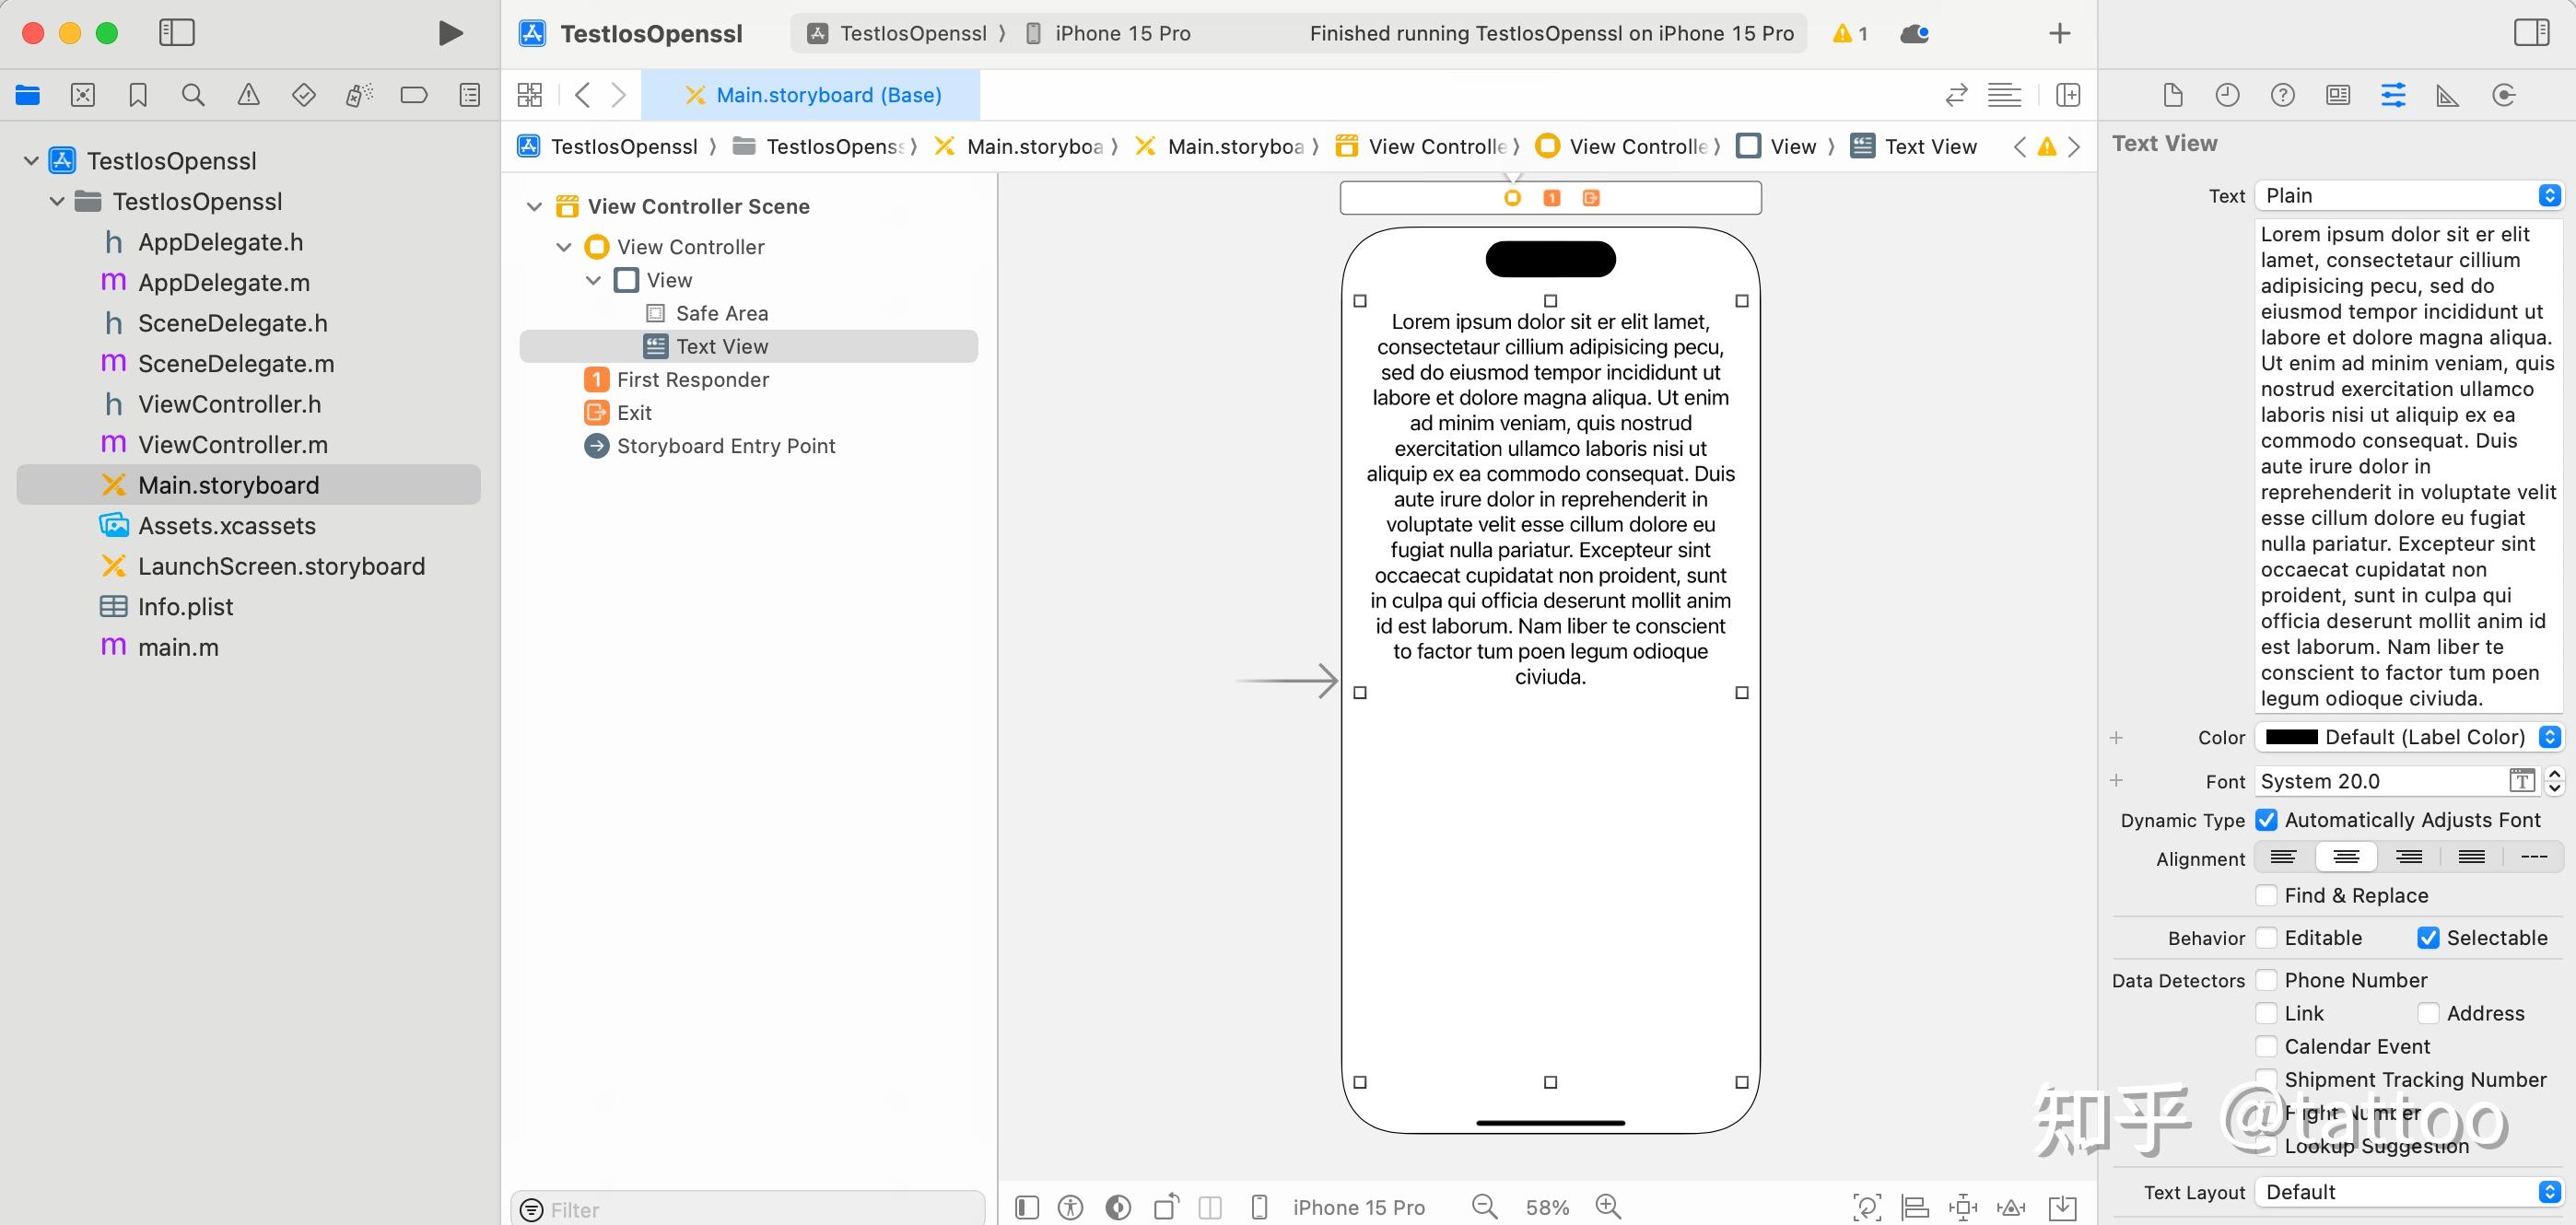Enable the Editable behavior checkbox
The height and width of the screenshot is (1225, 2576).
2267,938
